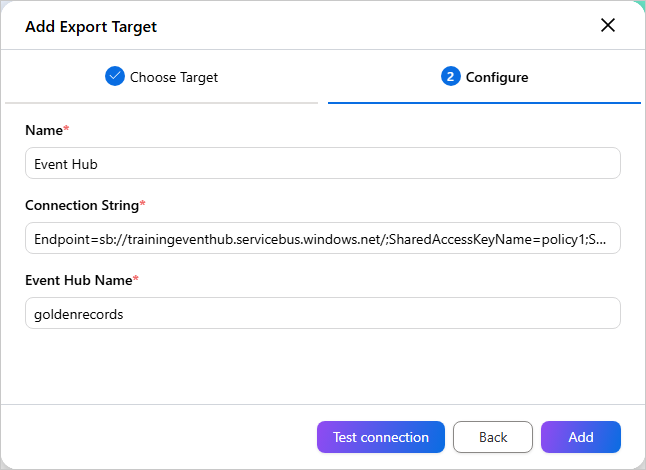Click the Add Export Target title
This screenshot has height=470, width=646.
pyautogui.click(x=91, y=27)
